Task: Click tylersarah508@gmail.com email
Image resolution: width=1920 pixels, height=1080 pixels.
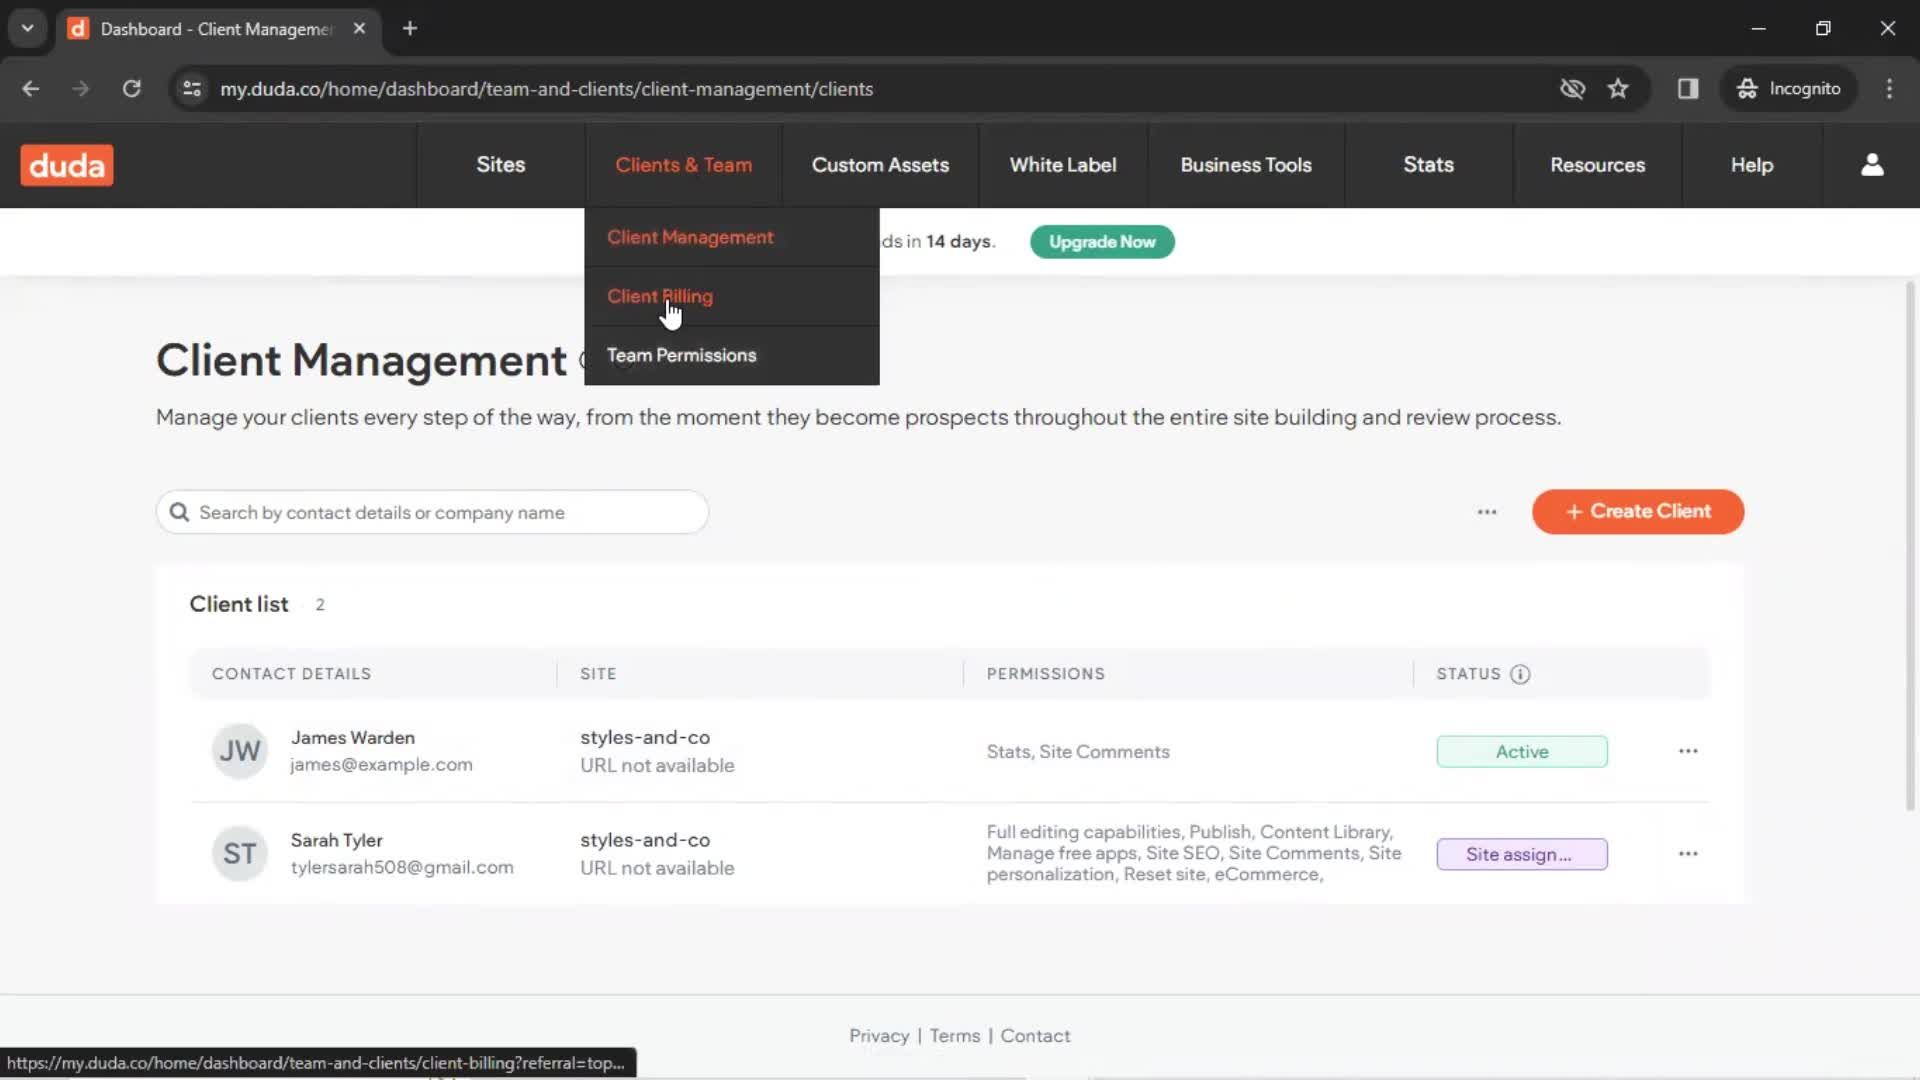Action: (402, 868)
